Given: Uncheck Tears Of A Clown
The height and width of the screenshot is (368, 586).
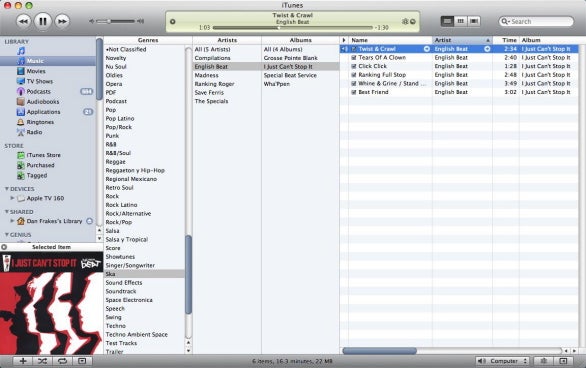Looking at the screenshot, I should click(354, 58).
